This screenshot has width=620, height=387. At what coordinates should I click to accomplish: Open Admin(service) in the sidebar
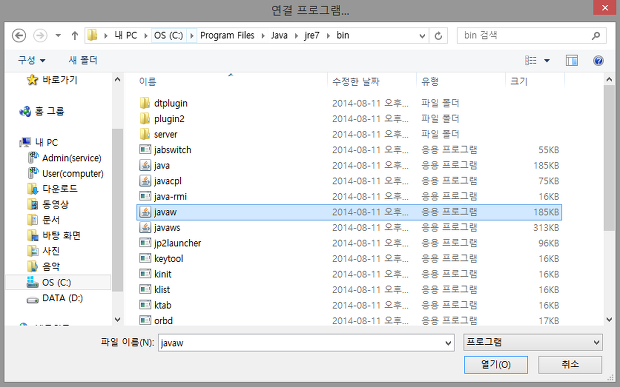[65, 158]
